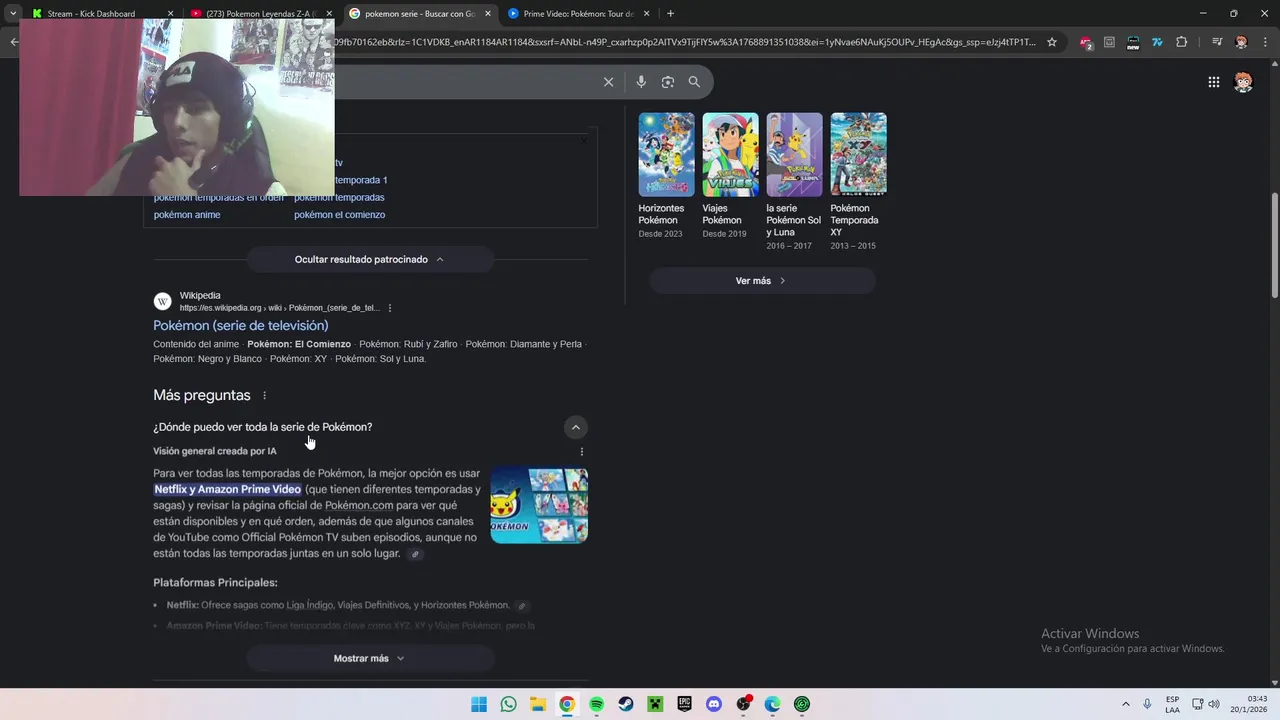Open the la serie Pokémon Sol y Luna card
Viewport: 1280px width, 720px height.
(794, 181)
